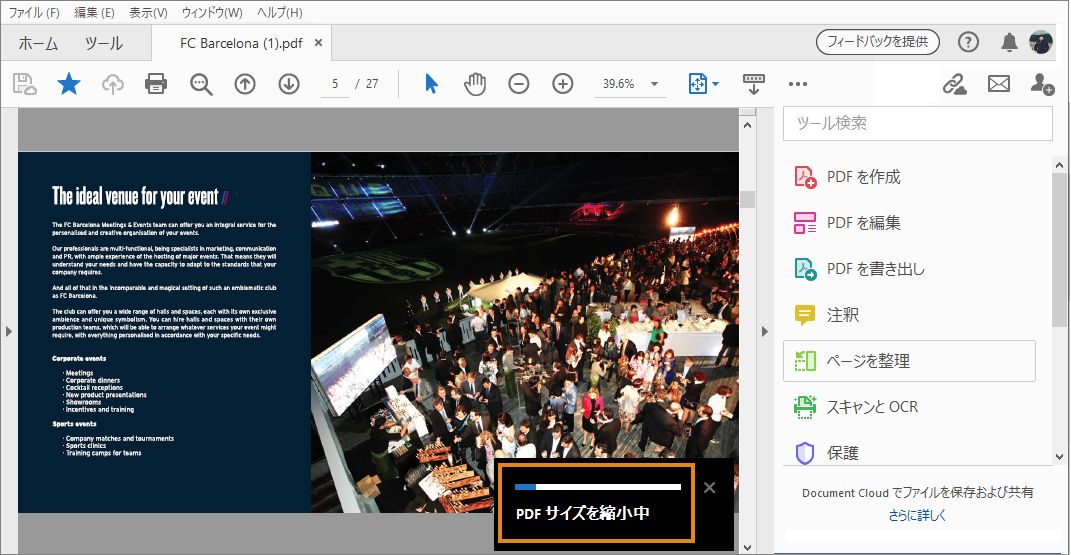
Task: Open the ウィンドウ(W) menu
Action: (x=212, y=12)
